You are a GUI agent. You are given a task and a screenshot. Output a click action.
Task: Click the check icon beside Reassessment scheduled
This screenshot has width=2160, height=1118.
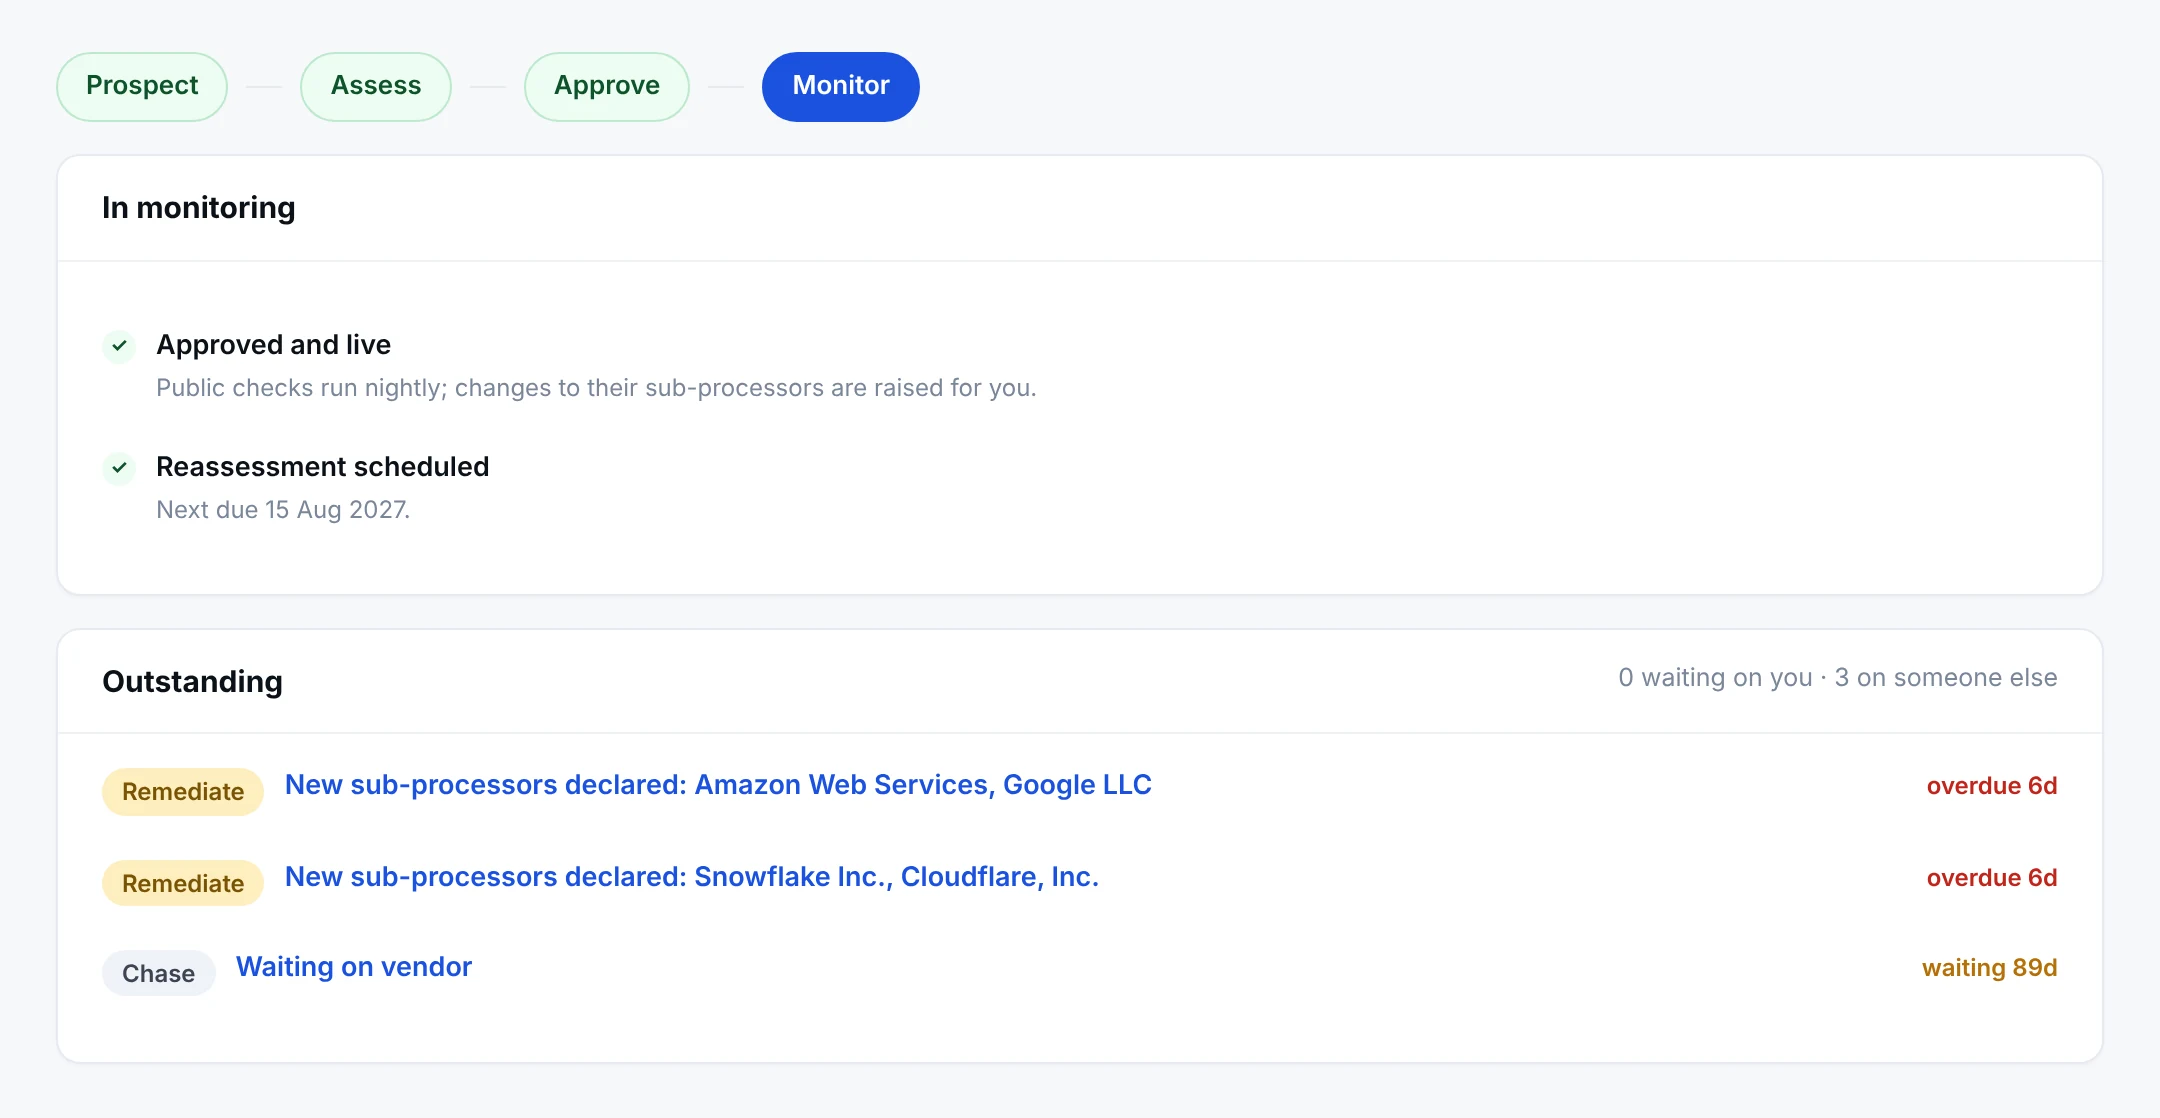click(119, 468)
